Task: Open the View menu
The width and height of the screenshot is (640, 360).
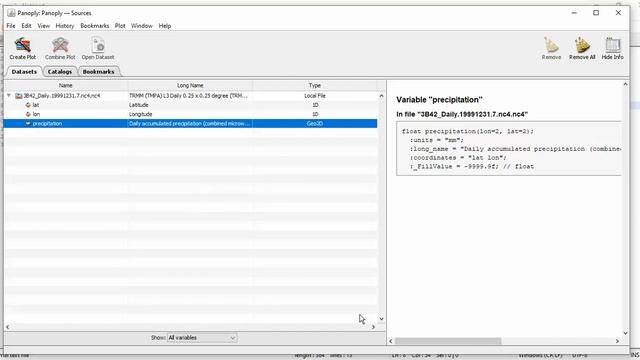Action: tap(44, 26)
